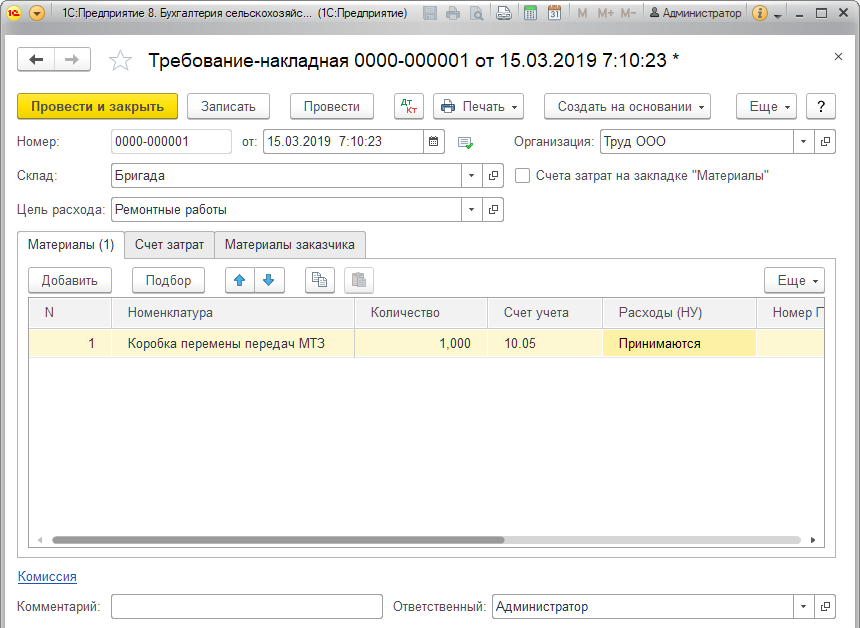Open the Создать на основании dropdown

click(627, 106)
